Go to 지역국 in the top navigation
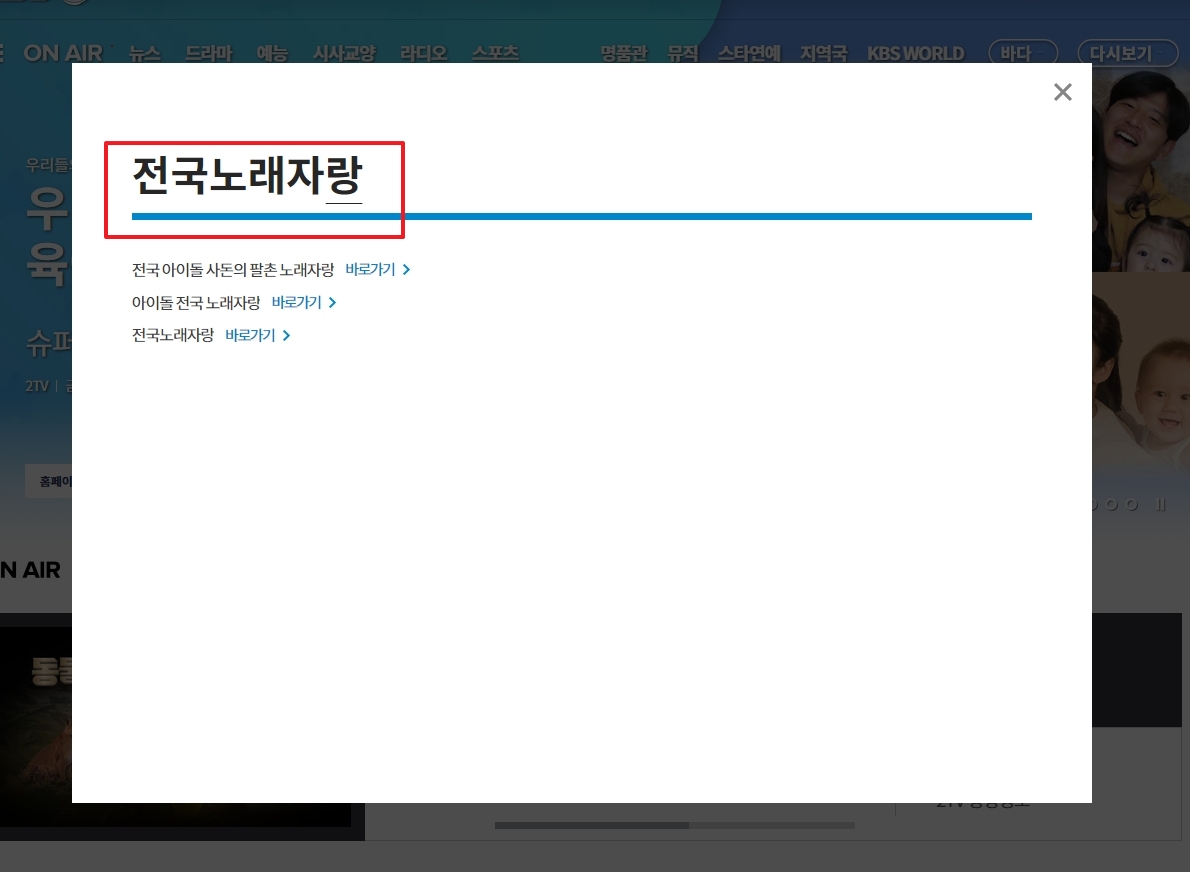 pos(823,53)
